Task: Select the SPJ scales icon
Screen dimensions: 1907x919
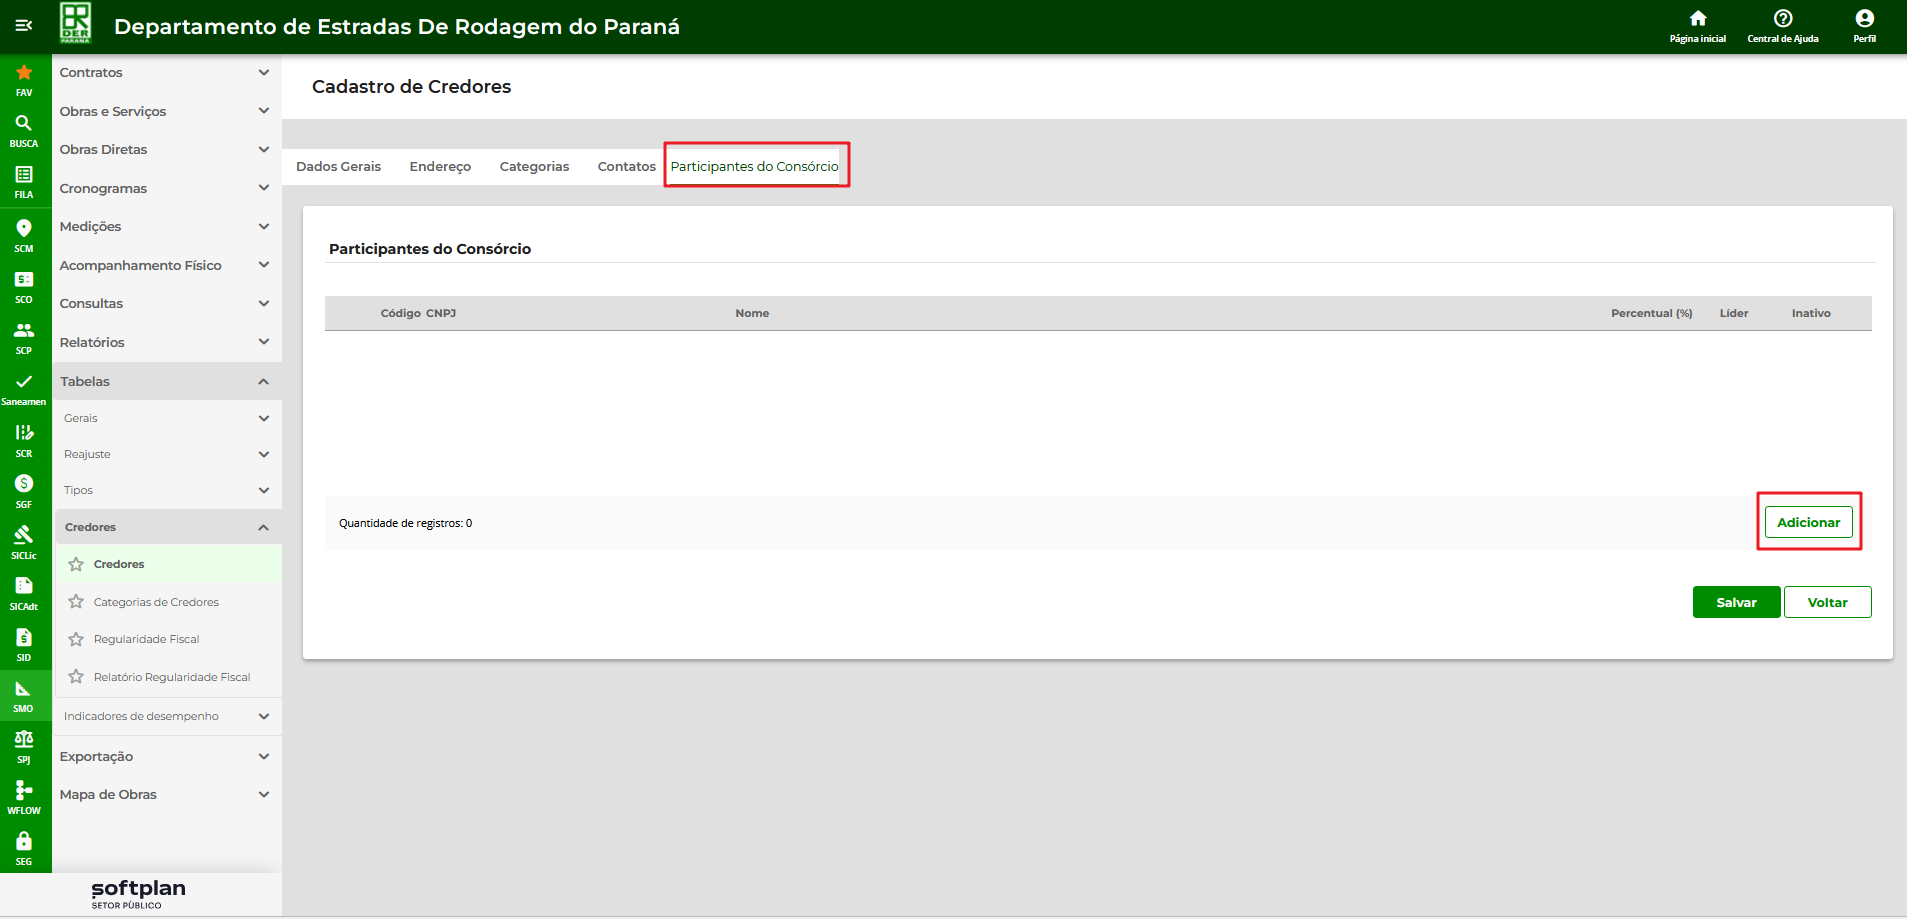Action: tap(24, 740)
